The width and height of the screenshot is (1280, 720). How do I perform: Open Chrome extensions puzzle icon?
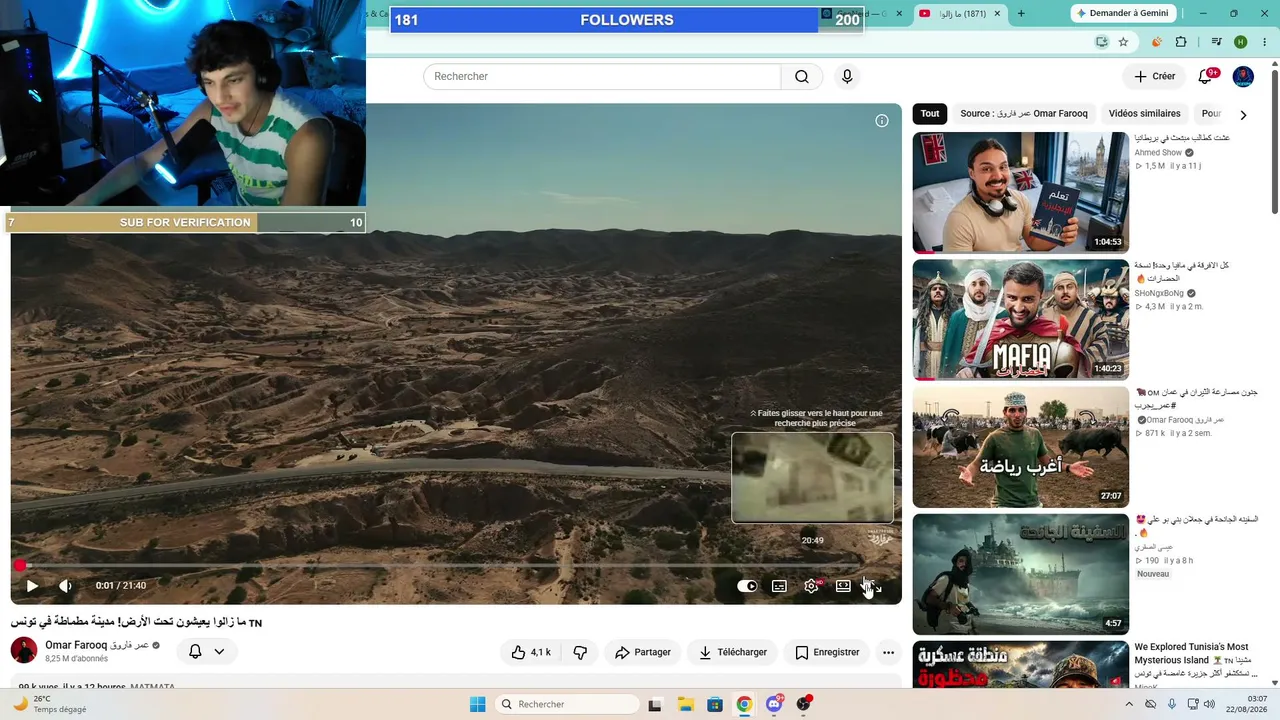pos(1181,42)
